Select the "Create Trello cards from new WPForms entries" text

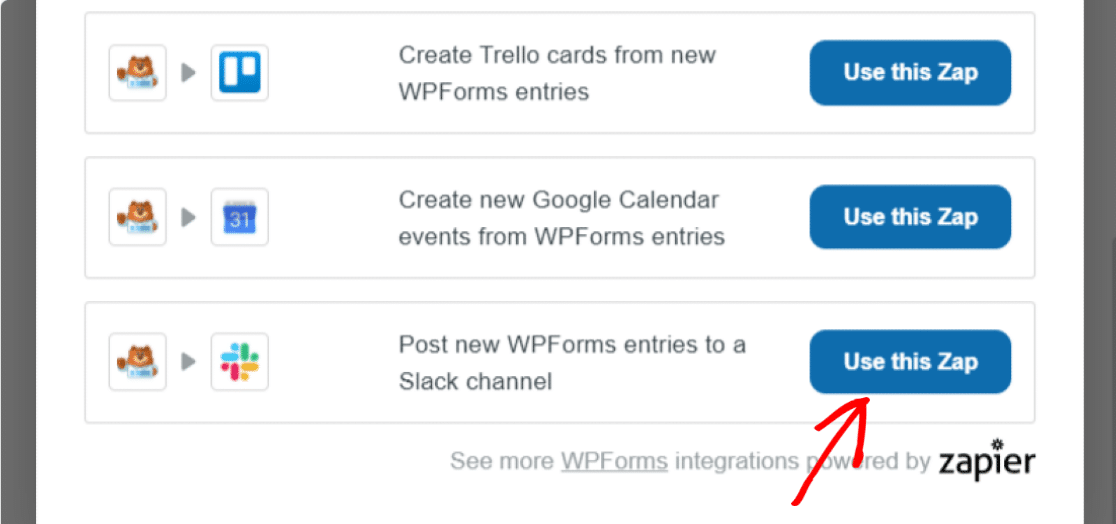click(x=557, y=73)
